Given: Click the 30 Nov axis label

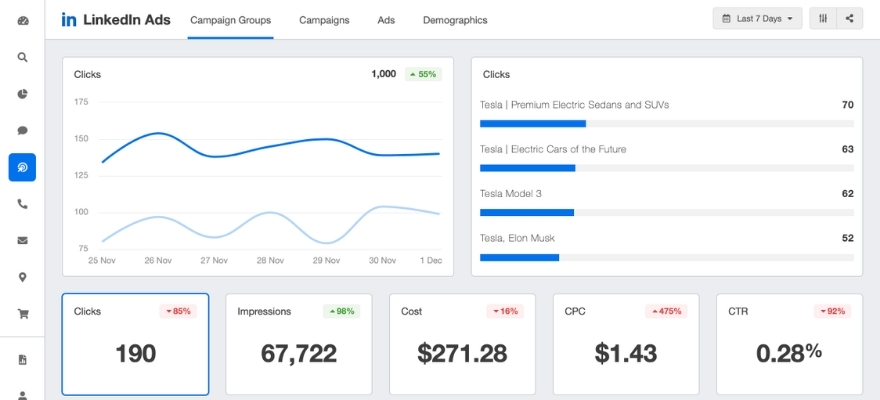Looking at the screenshot, I should click(382, 260).
